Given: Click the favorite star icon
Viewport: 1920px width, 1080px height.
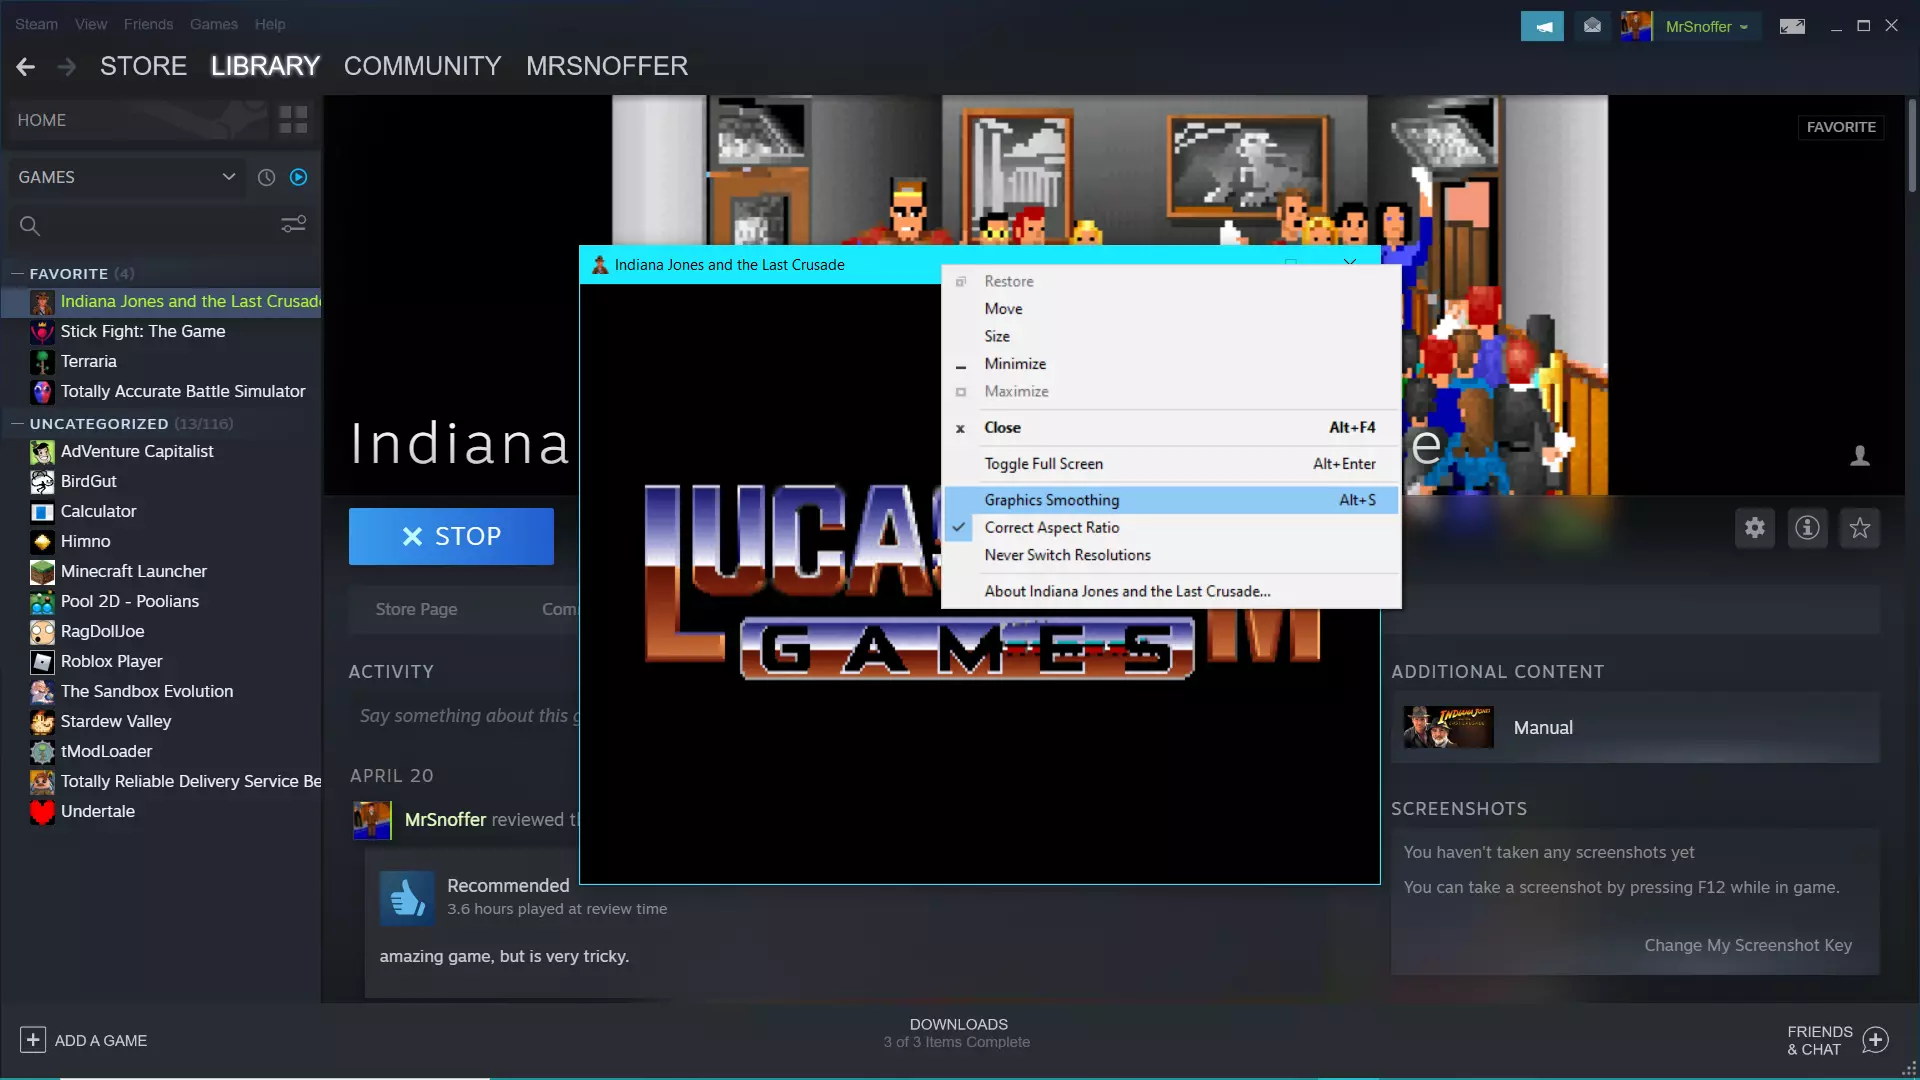Looking at the screenshot, I should tap(1859, 528).
